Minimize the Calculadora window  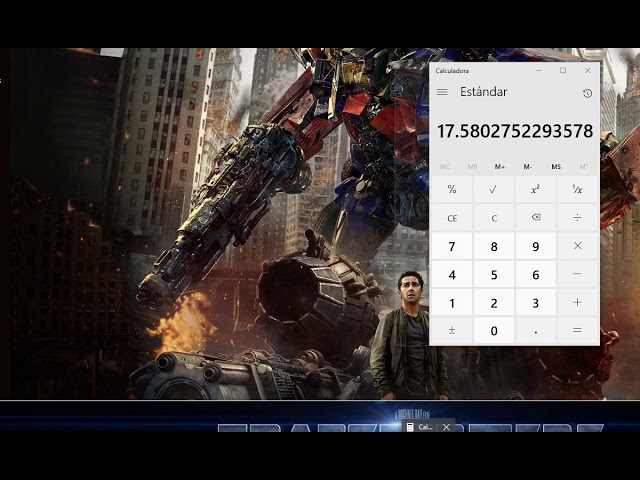tap(539, 71)
